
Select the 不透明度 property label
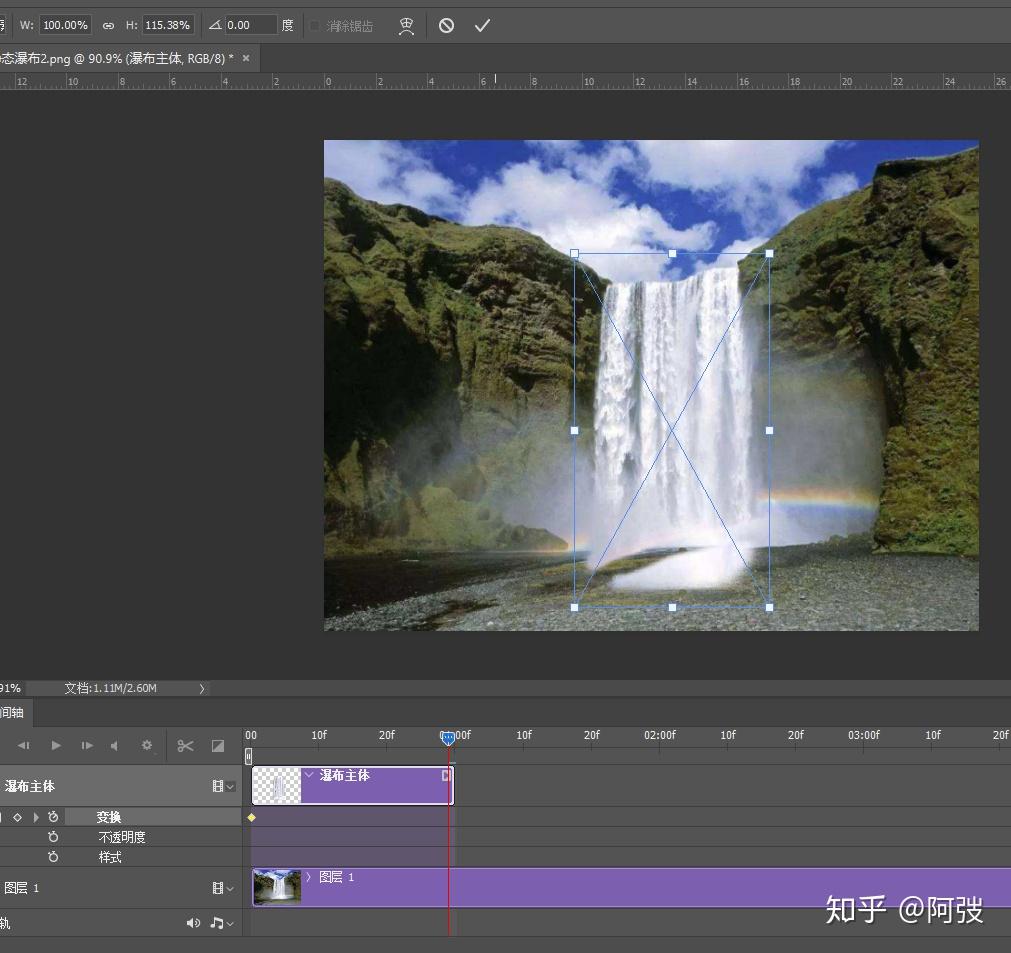click(x=122, y=837)
